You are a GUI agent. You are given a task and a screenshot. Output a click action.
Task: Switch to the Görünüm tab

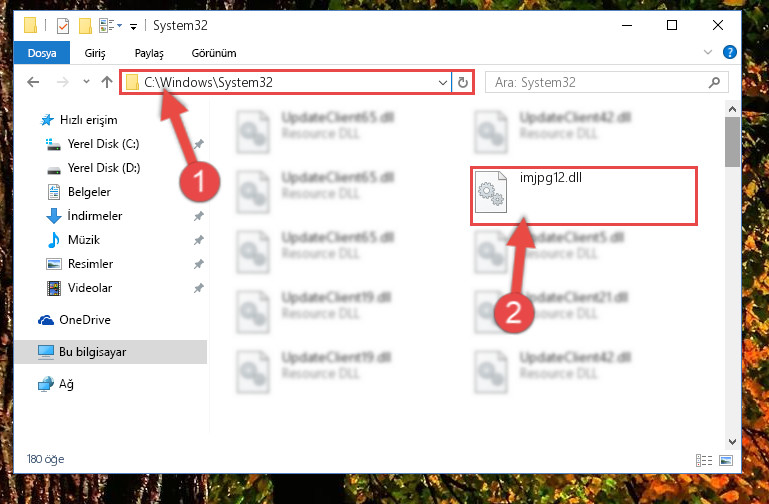pos(214,53)
